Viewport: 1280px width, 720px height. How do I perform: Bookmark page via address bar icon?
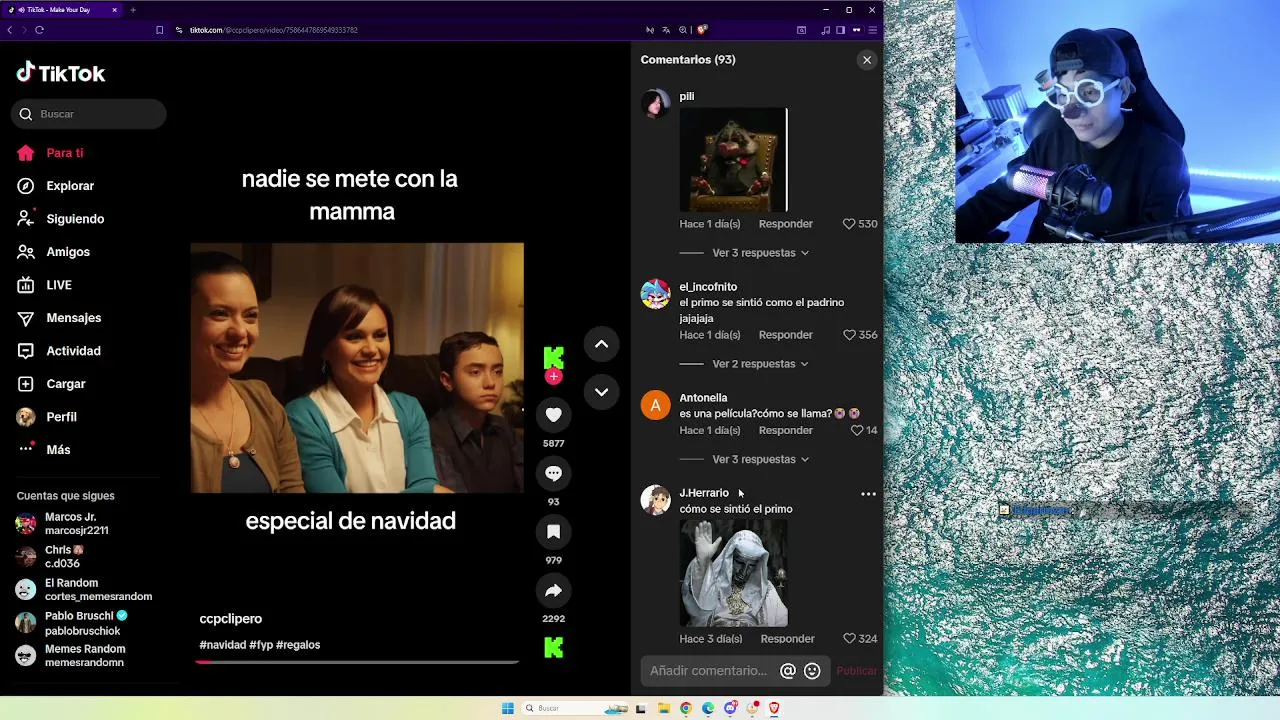coord(159,30)
